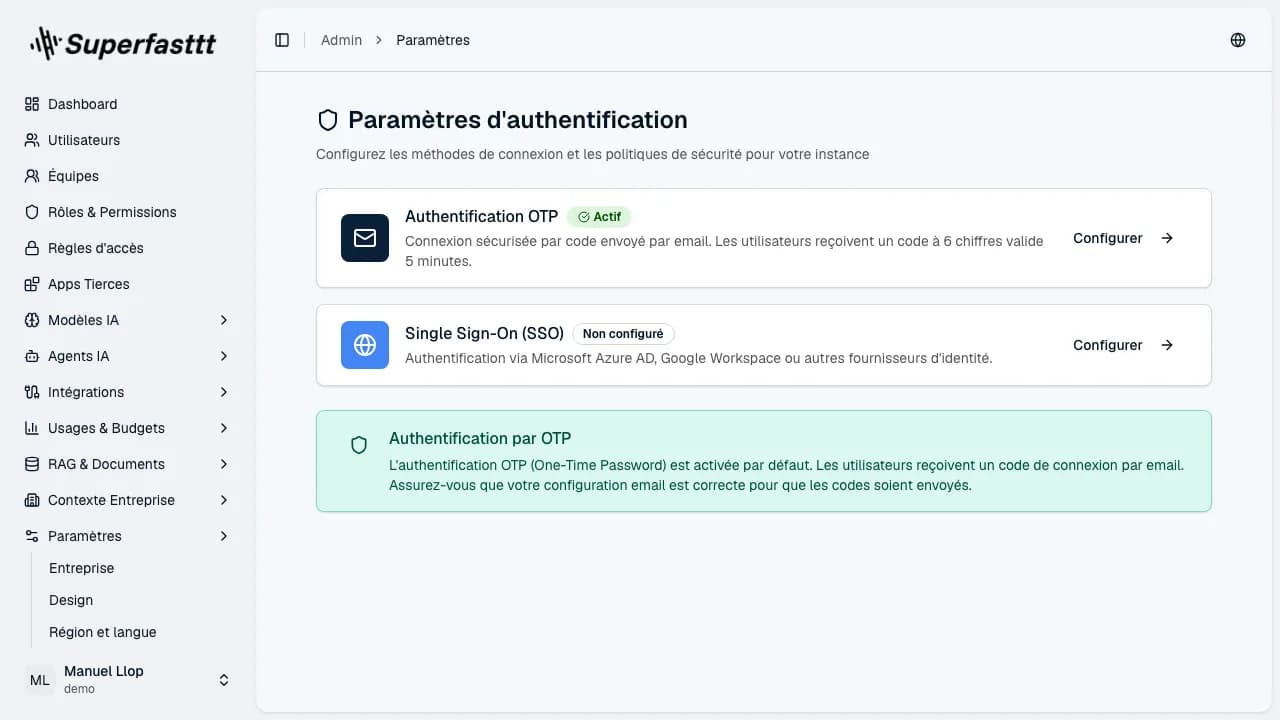The image size is (1280, 720).
Task: Click the Règles d'accès lock icon
Action: click(x=32, y=248)
